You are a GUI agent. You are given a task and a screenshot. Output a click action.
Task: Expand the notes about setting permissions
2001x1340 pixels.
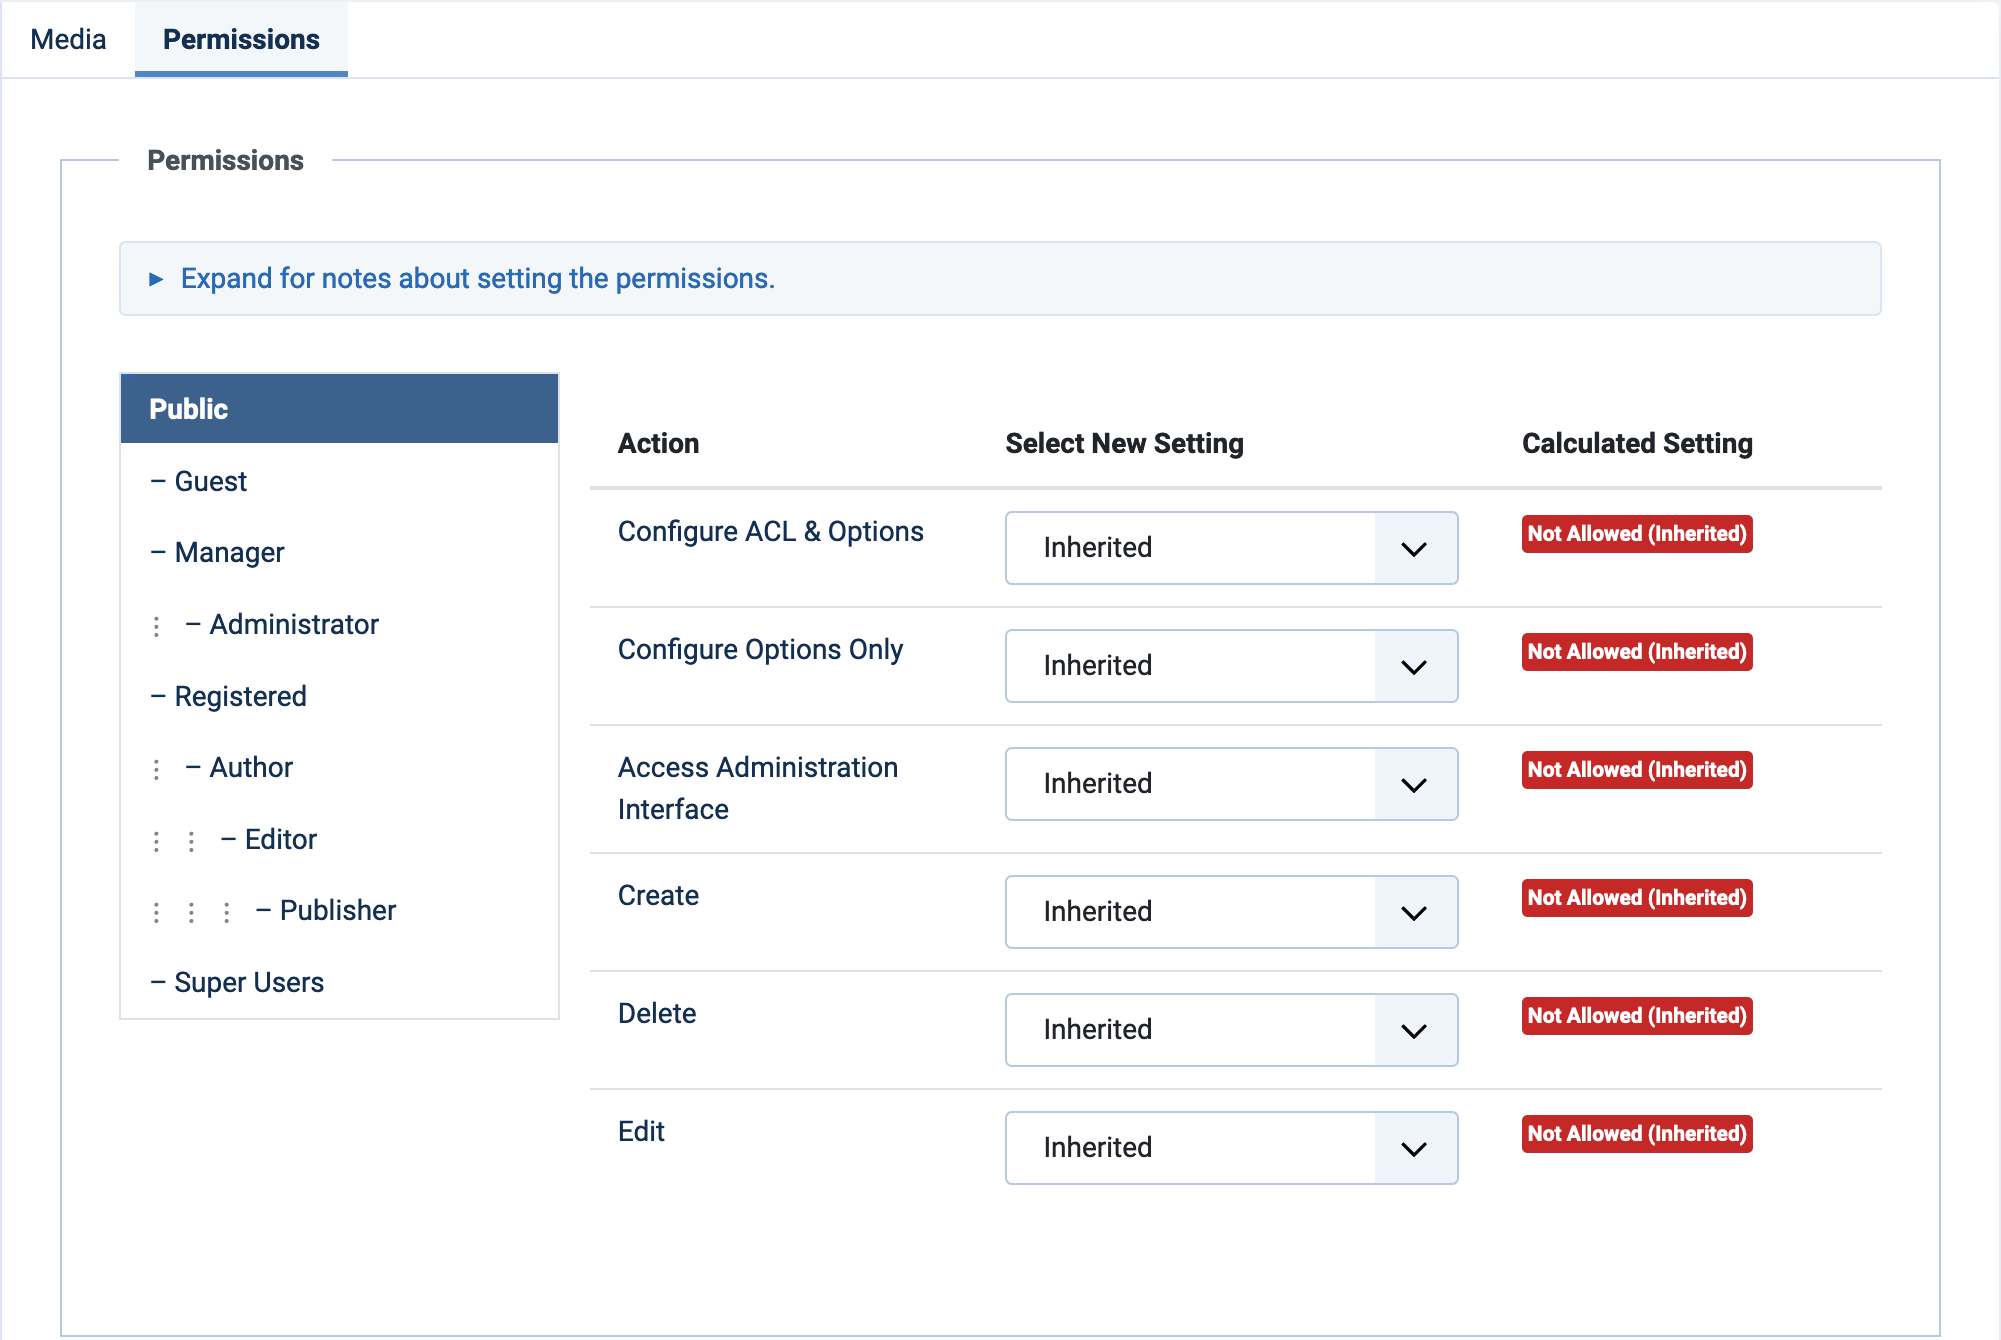[x=477, y=278]
